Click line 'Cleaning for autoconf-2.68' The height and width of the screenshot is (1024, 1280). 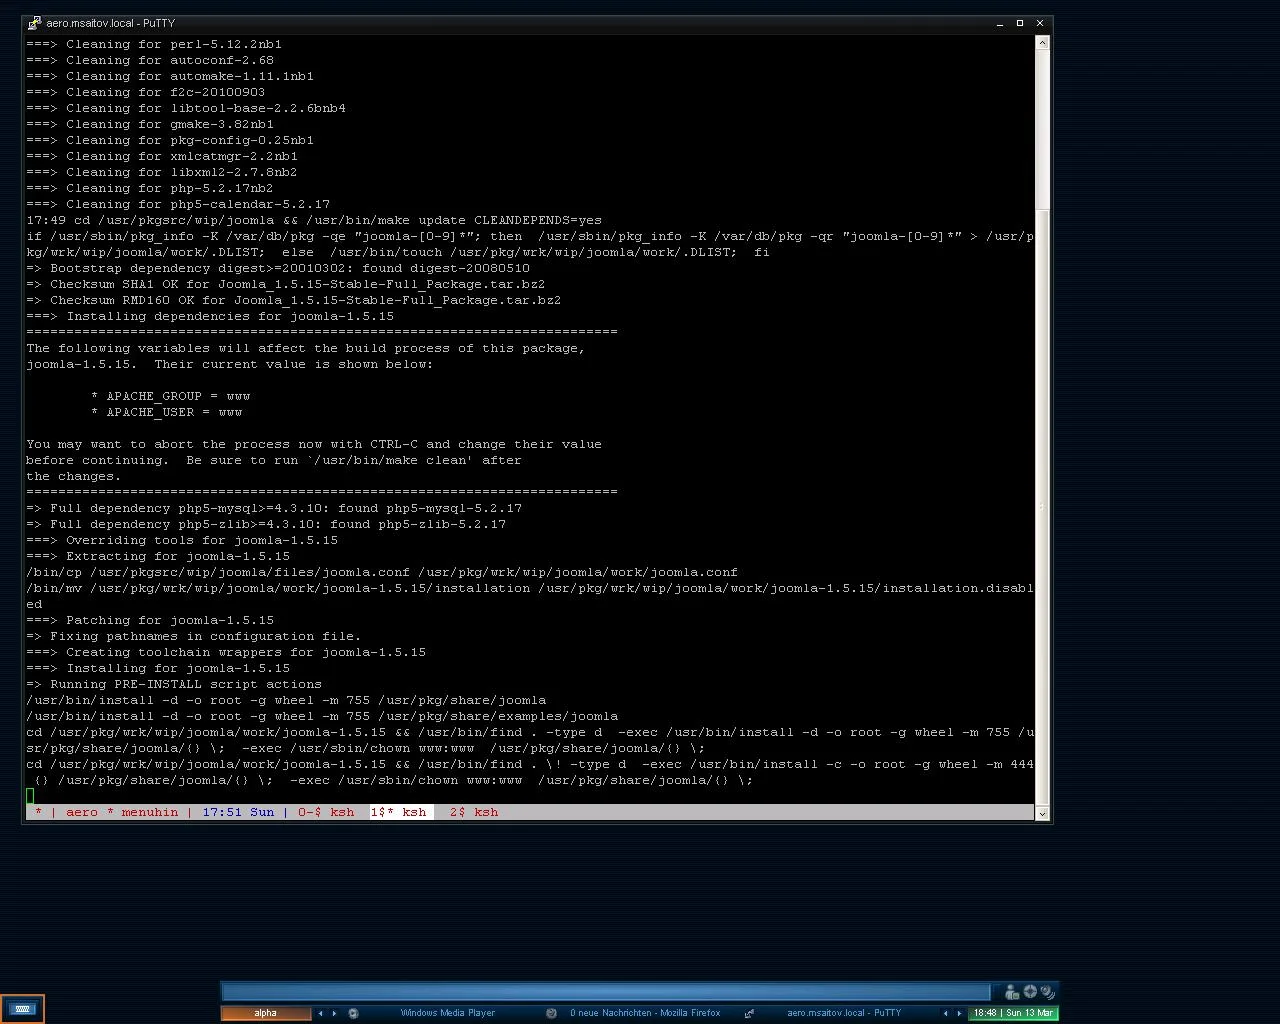point(150,60)
